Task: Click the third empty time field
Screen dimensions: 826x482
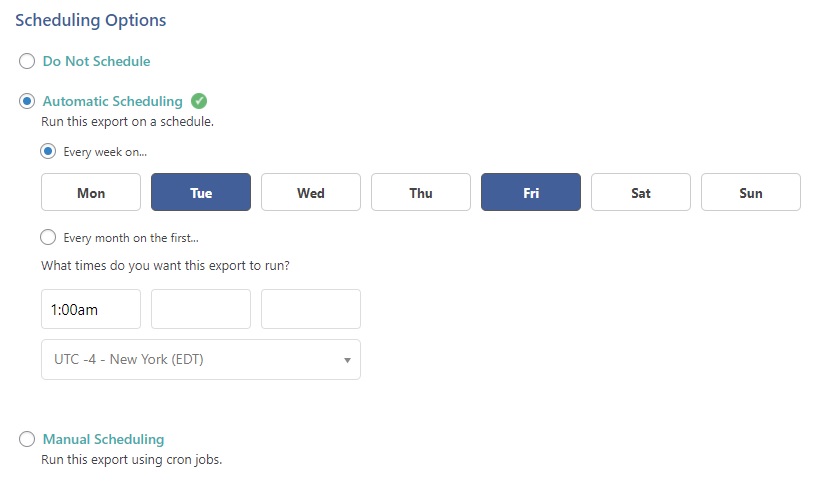Action: pos(311,309)
